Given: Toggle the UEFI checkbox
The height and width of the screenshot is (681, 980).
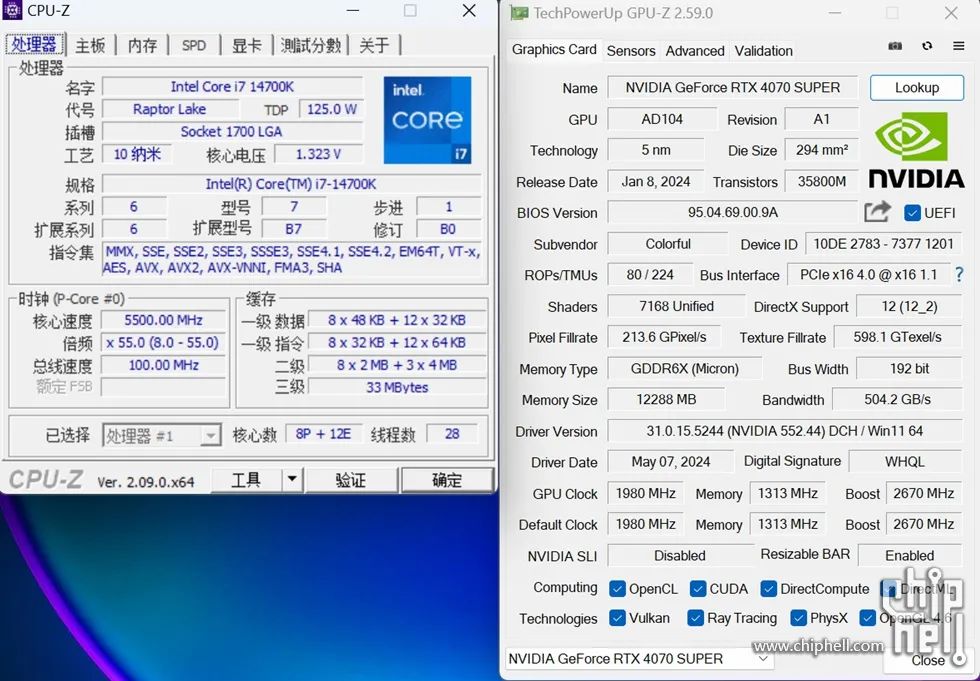Looking at the screenshot, I should pos(912,213).
